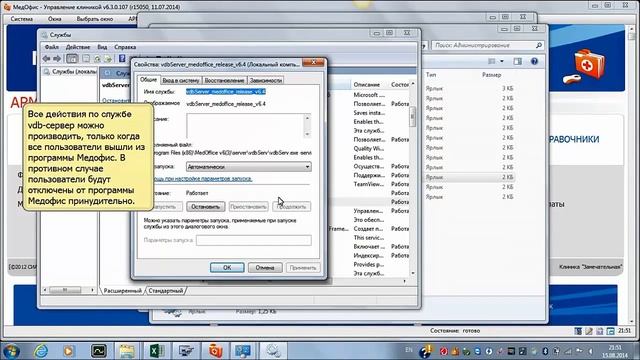Click the Forward arrow in Services toolbar
640x360 pixels.
coord(57,59)
